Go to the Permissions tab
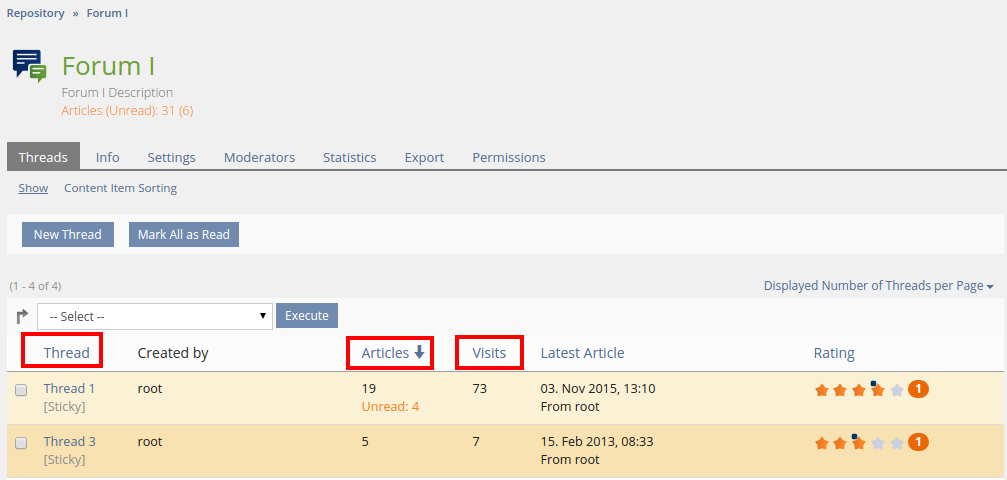This screenshot has height=480, width=1007. pyautogui.click(x=508, y=157)
